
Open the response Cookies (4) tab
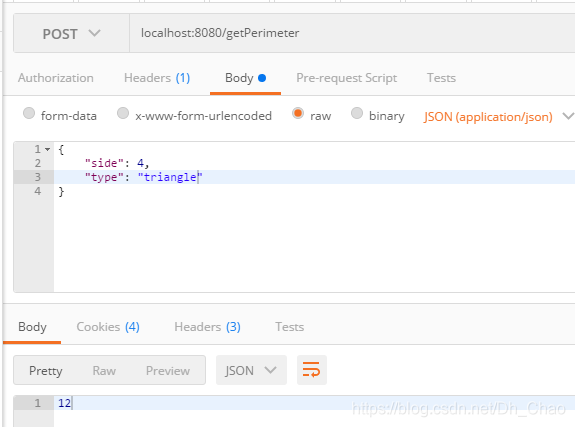click(x=108, y=327)
